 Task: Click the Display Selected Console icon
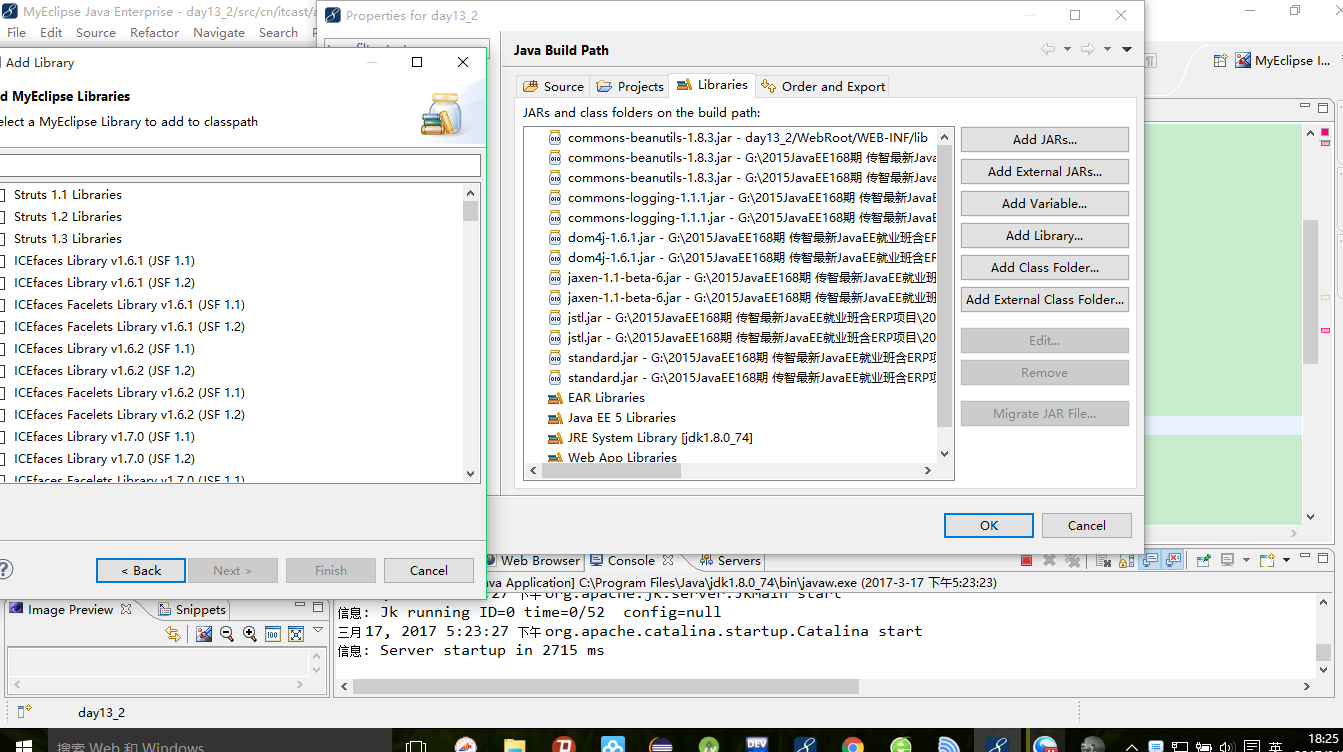click(1227, 560)
